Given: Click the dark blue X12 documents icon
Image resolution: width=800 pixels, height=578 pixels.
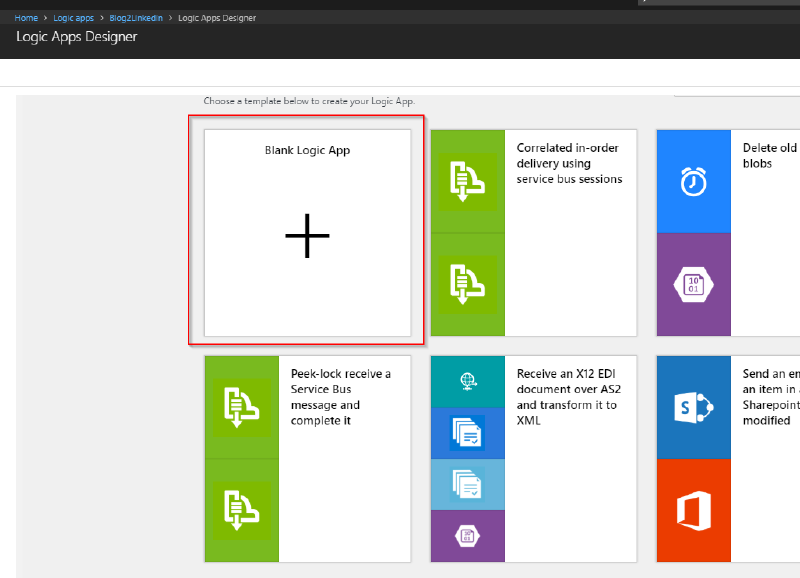Looking at the screenshot, I should pyautogui.click(x=468, y=432).
